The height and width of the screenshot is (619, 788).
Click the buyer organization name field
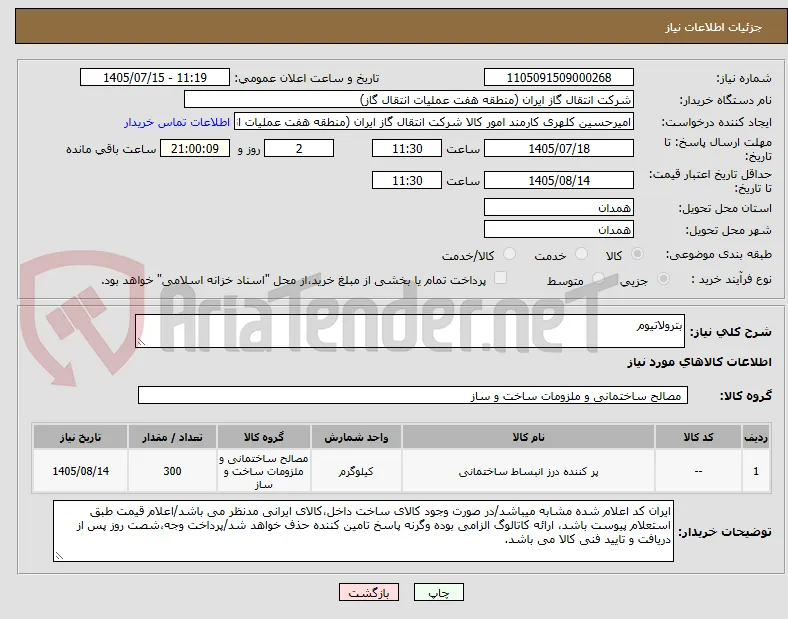(409, 99)
